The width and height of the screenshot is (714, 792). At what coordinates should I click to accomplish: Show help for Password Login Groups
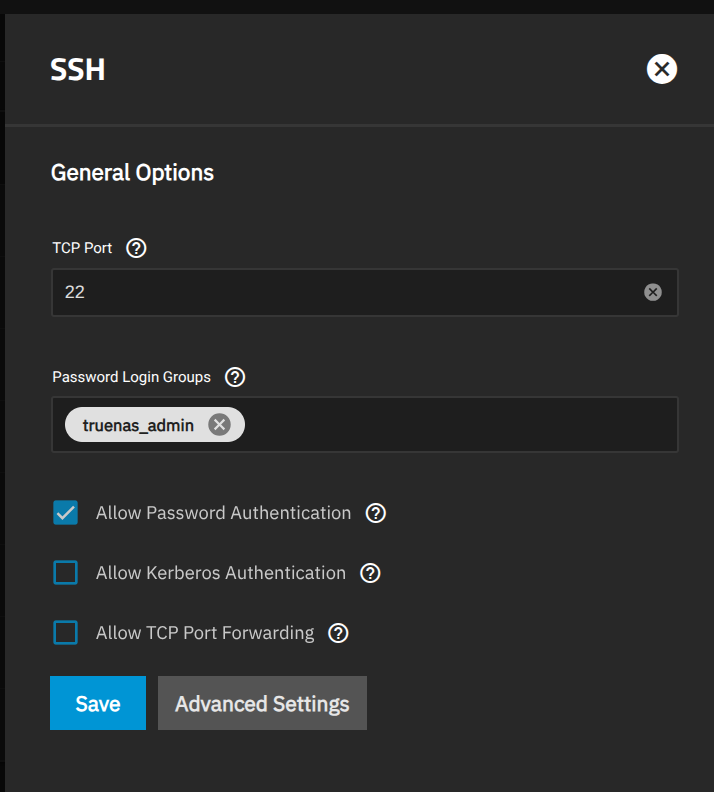(235, 377)
